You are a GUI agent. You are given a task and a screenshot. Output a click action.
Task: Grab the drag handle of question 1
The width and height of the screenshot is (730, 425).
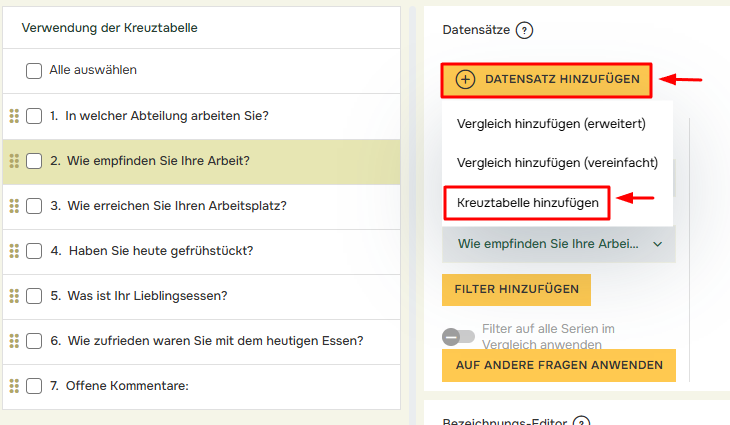[x=14, y=116]
